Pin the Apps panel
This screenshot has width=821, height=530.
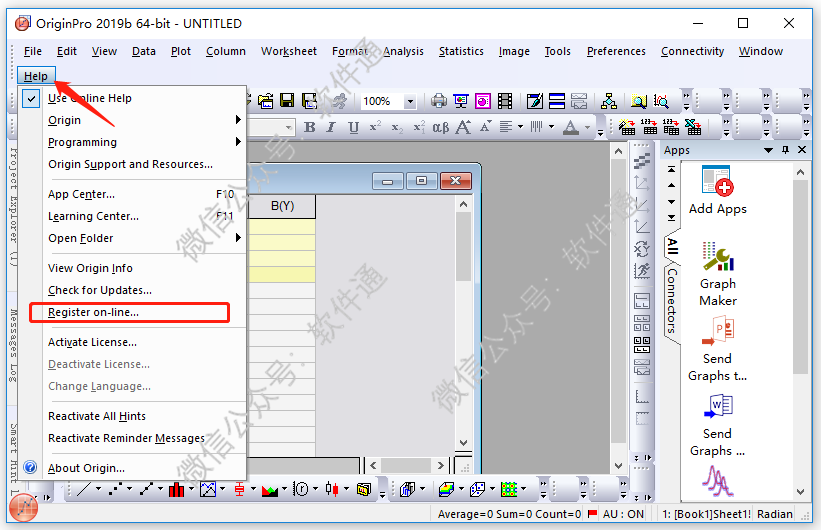[x=785, y=150]
